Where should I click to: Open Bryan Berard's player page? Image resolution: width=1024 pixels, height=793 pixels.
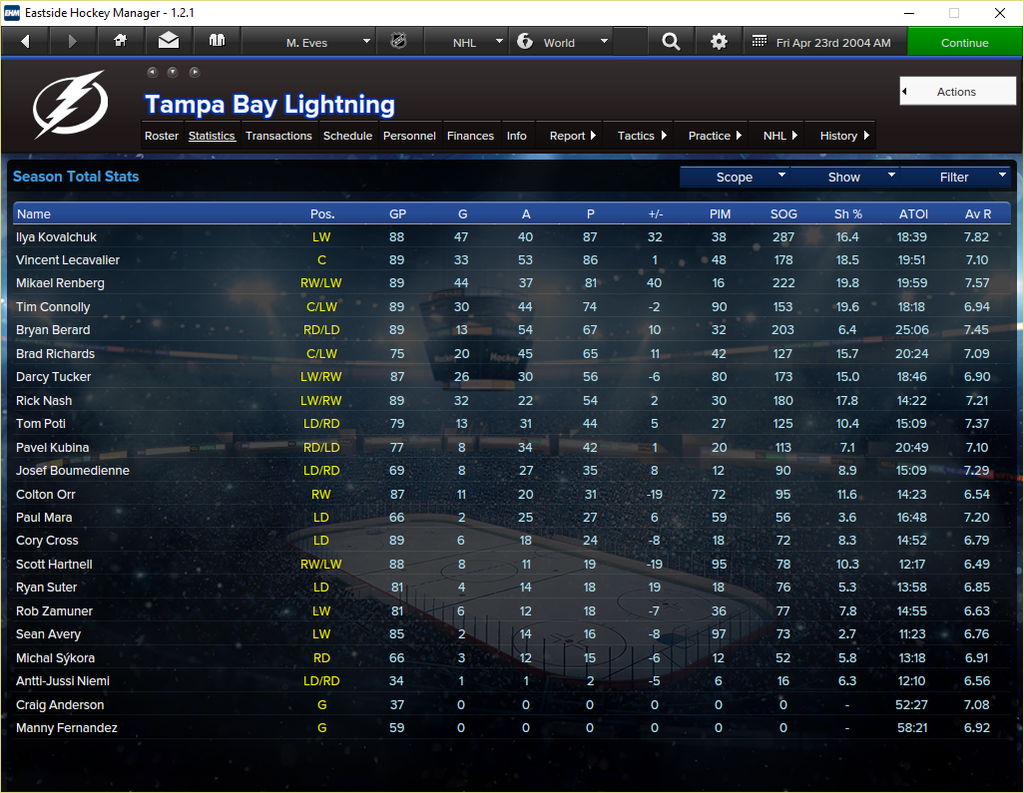click(53, 330)
